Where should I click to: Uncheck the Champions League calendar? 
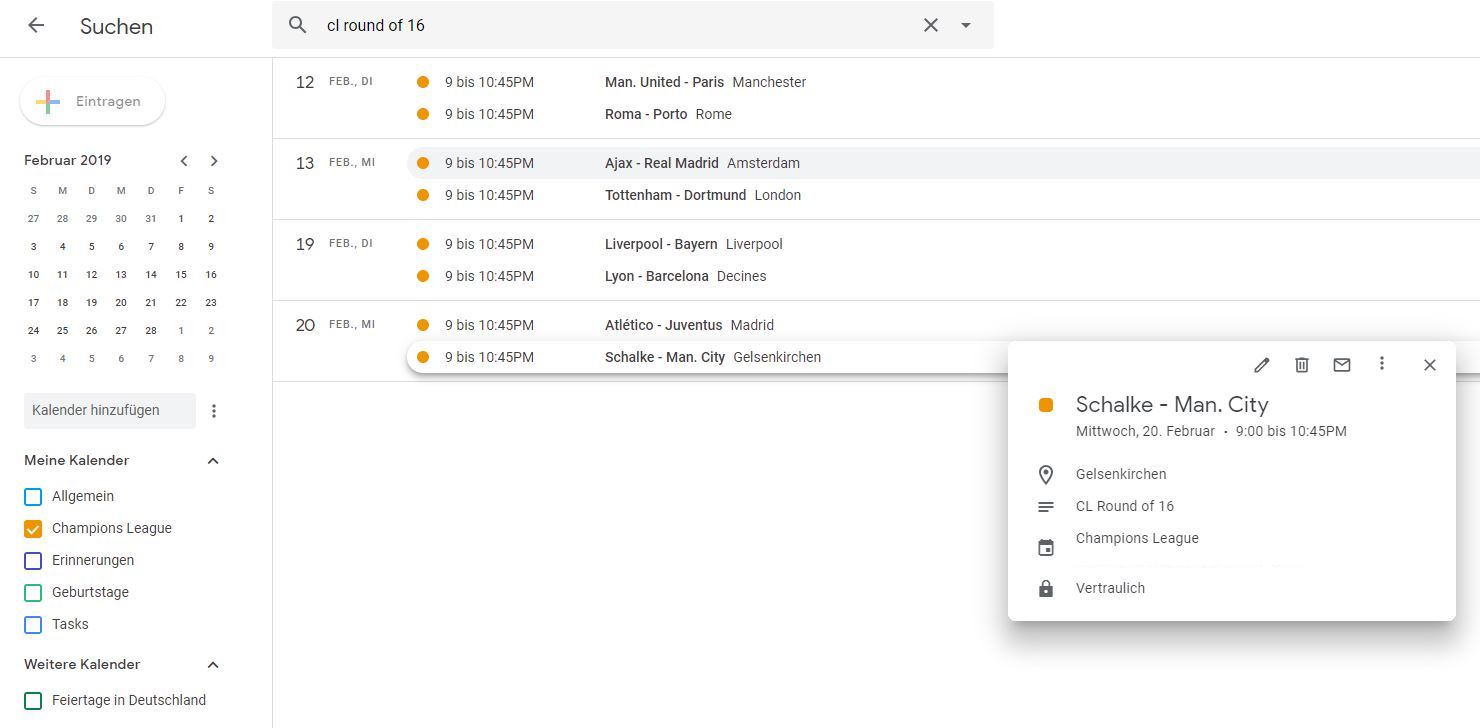pos(33,528)
